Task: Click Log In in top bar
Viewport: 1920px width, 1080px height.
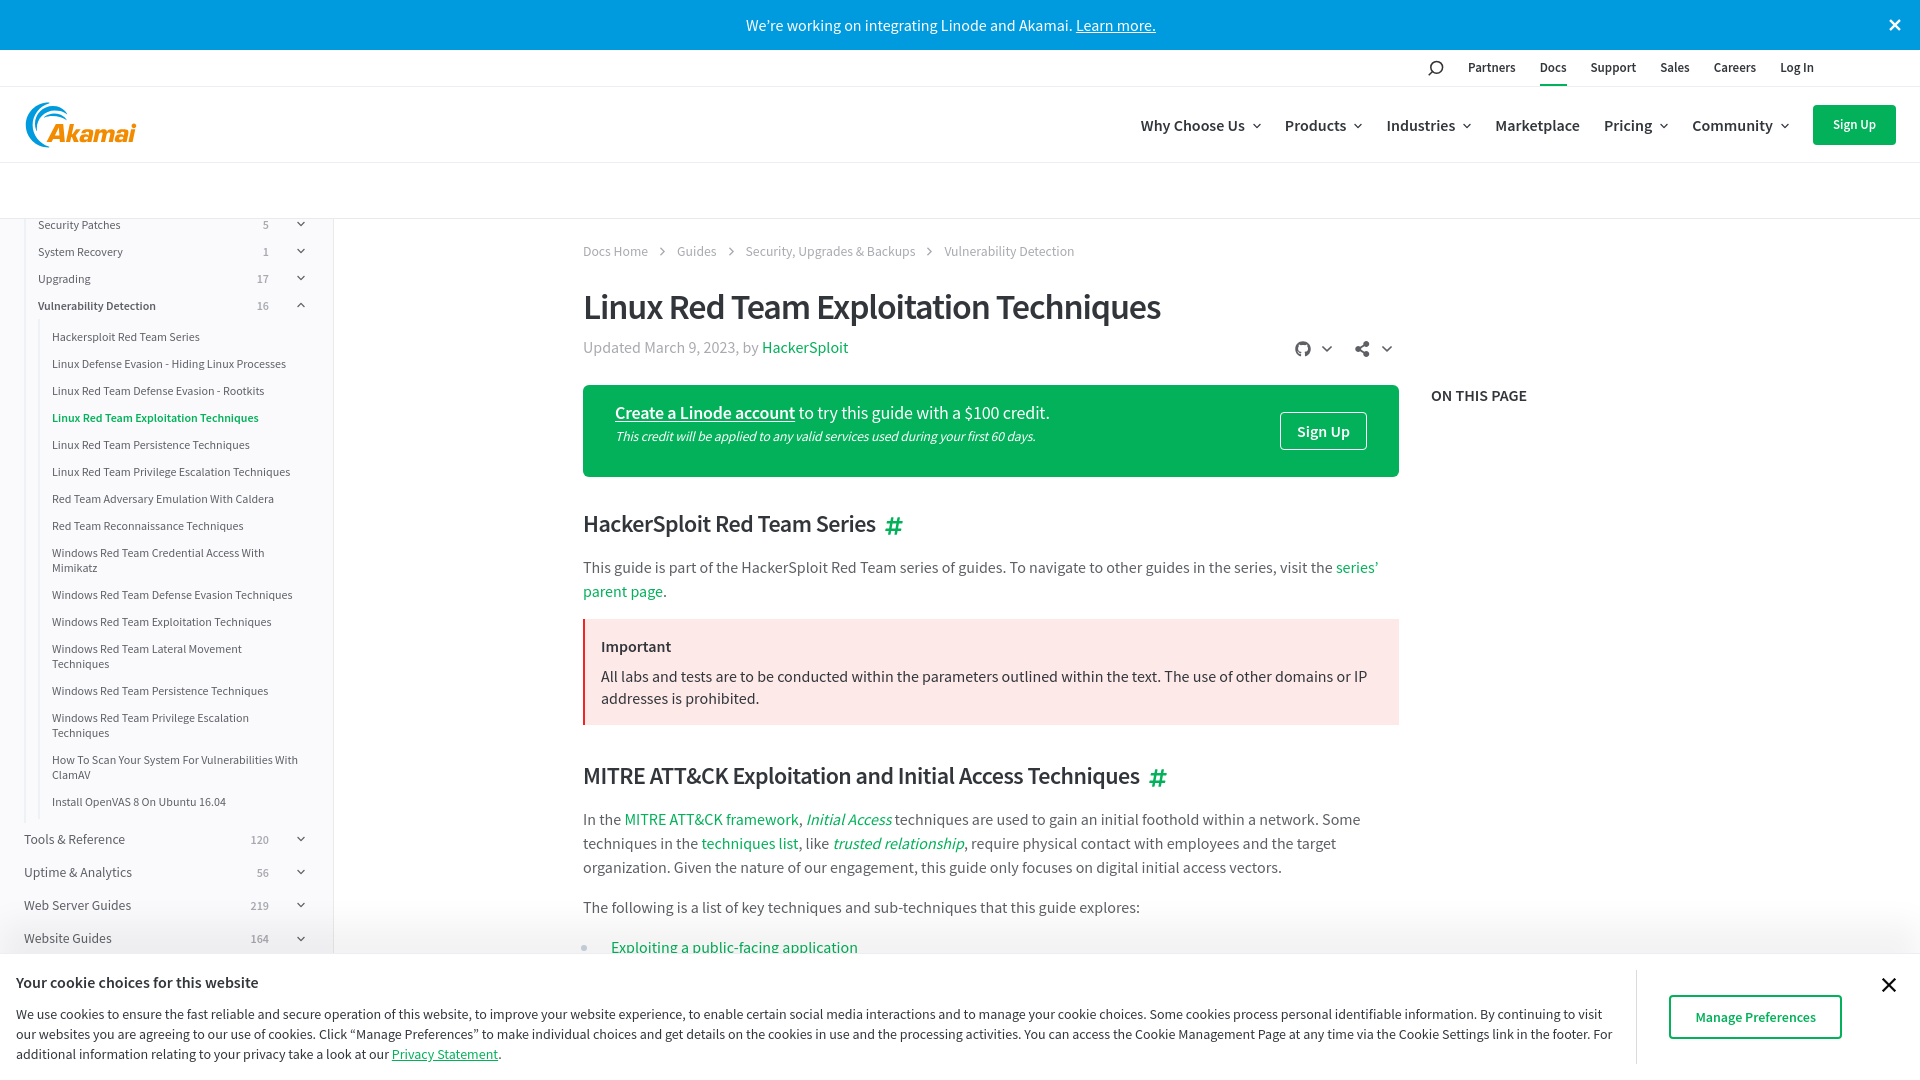Action: coord(1796,68)
